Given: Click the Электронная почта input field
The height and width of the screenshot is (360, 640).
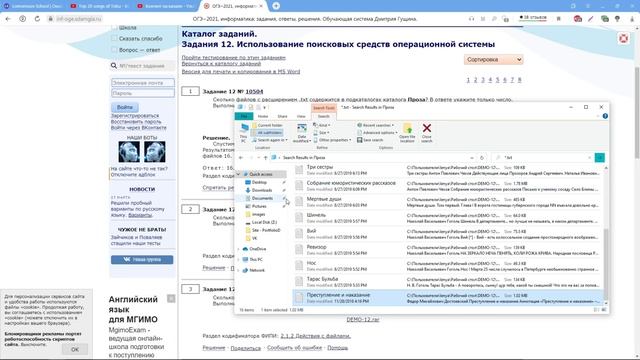Looking at the screenshot, I should click(x=142, y=83).
